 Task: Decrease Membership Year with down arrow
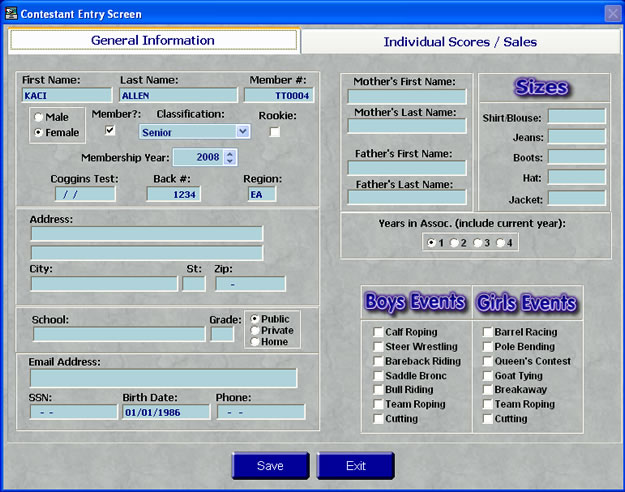(x=230, y=161)
